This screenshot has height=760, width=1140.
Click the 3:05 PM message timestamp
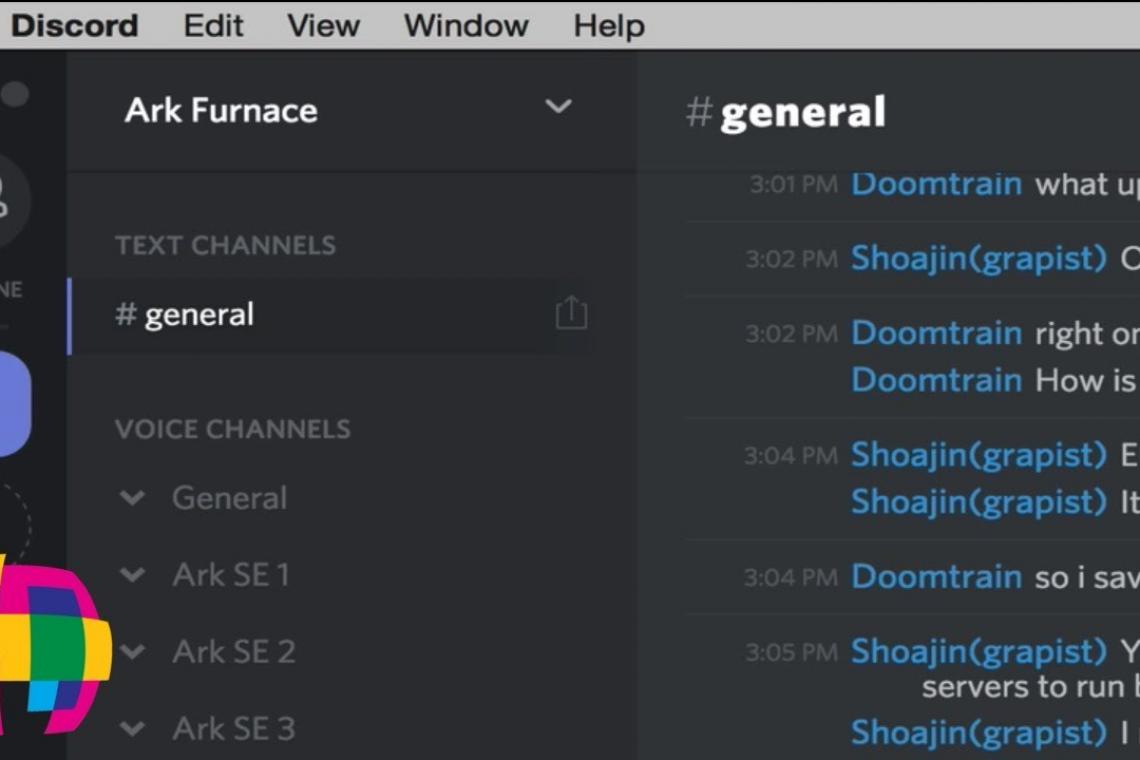(792, 652)
